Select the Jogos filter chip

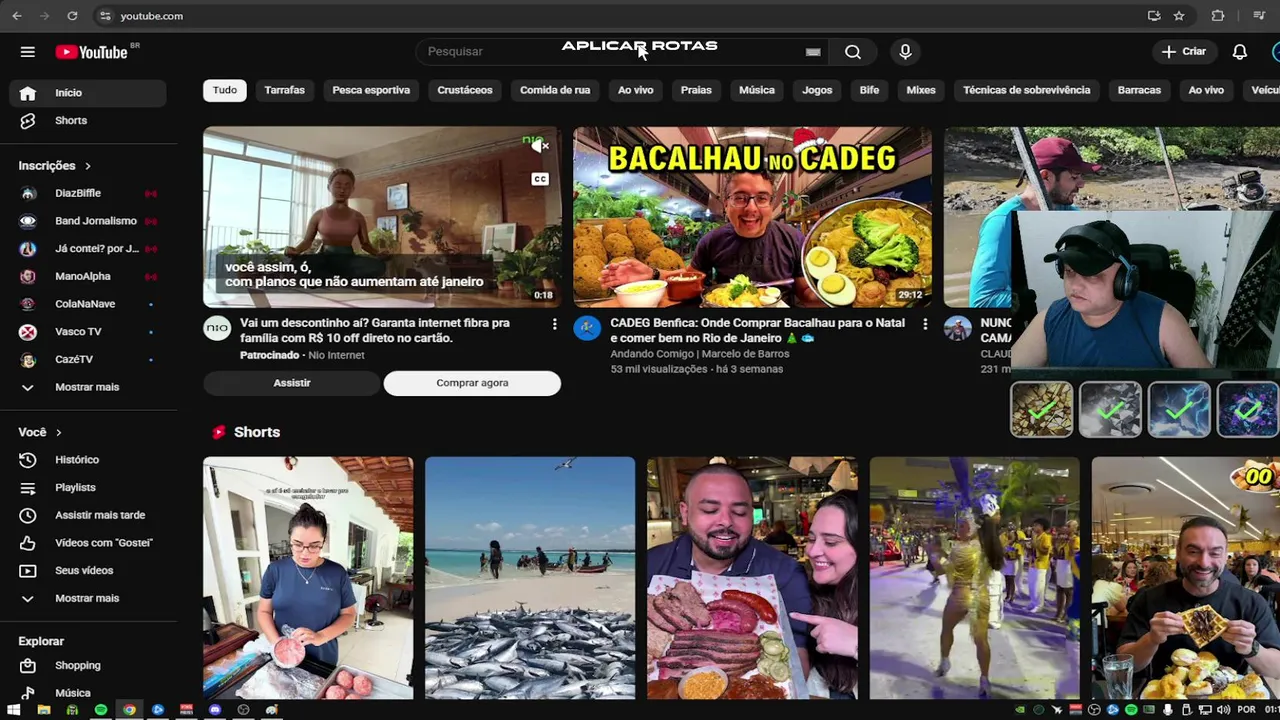coord(817,90)
